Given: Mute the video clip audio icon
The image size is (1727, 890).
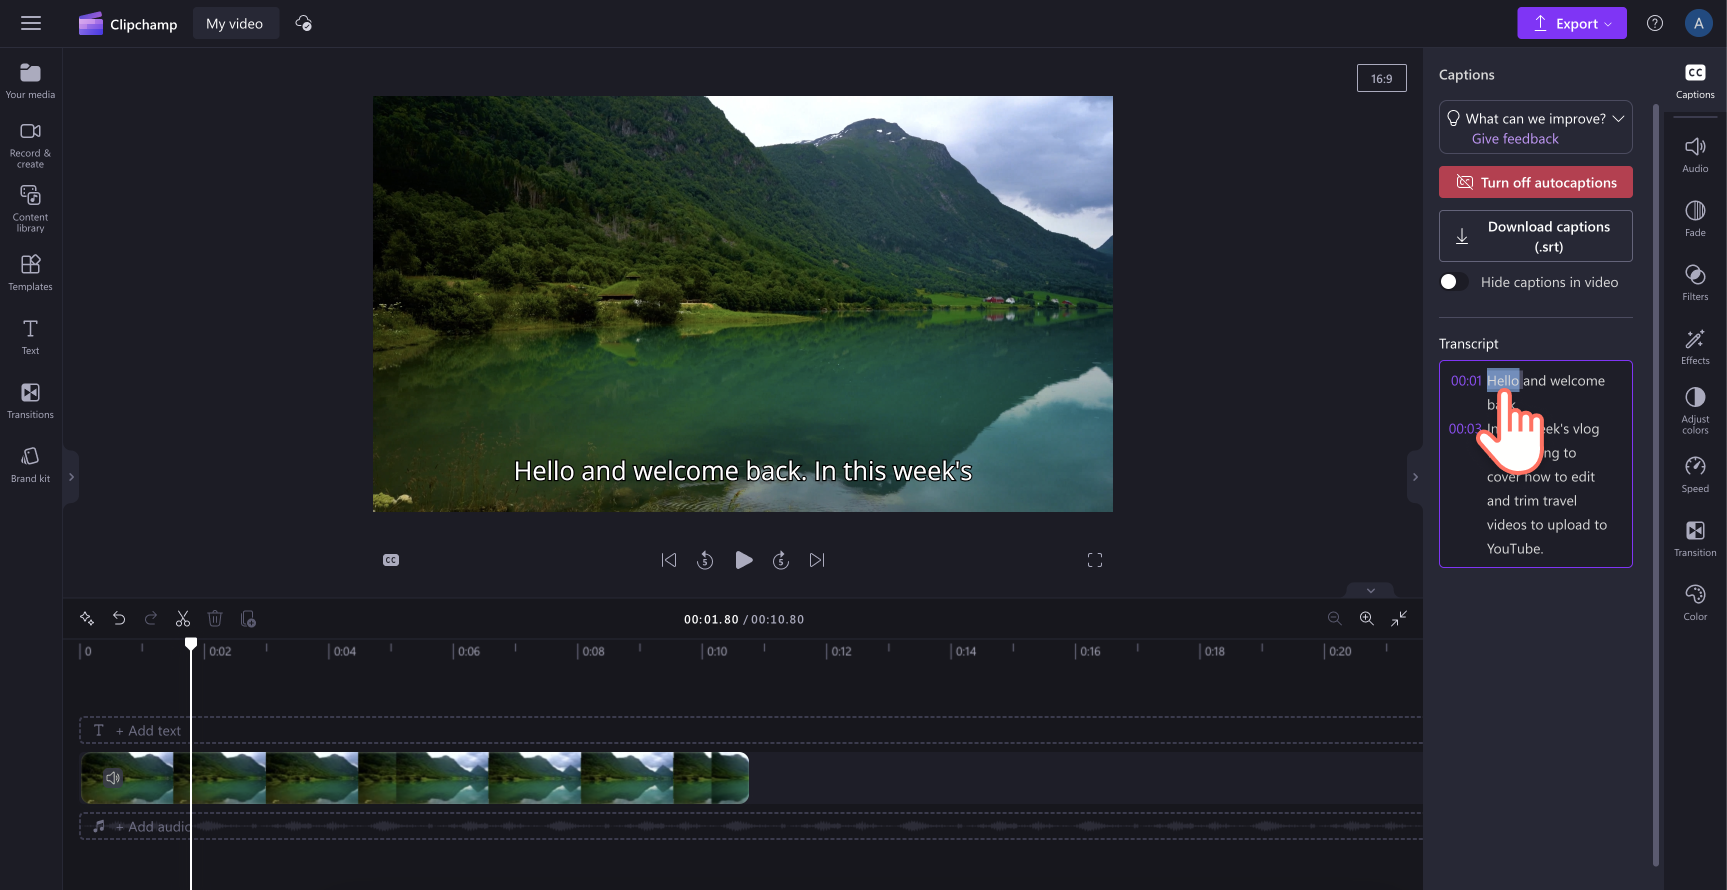Looking at the screenshot, I should click(x=113, y=777).
